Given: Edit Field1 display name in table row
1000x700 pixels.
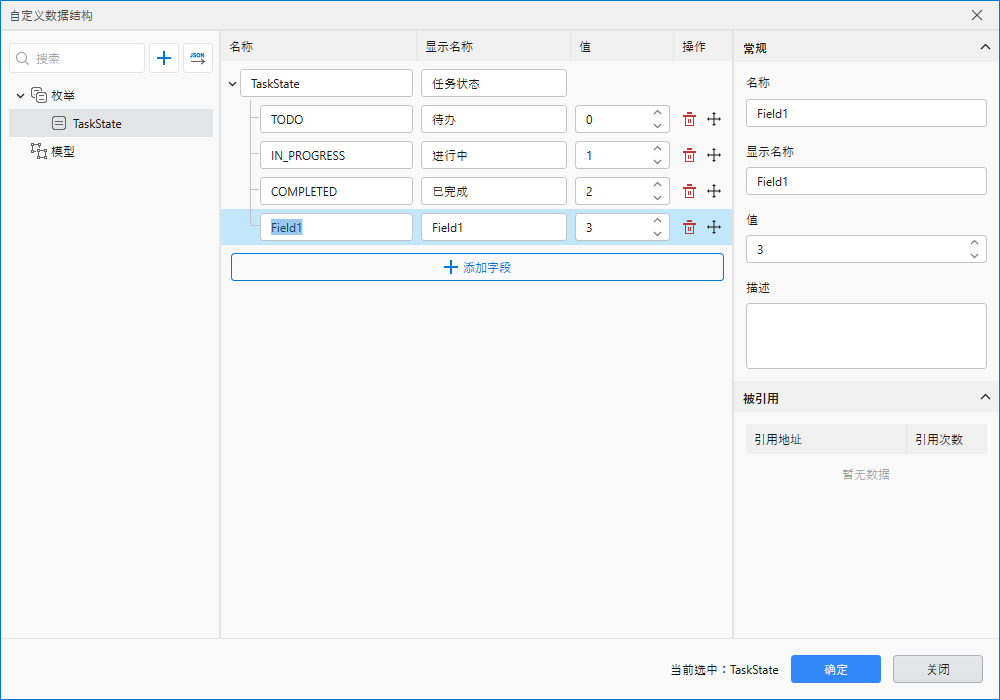Looking at the screenshot, I should pyautogui.click(x=494, y=227).
